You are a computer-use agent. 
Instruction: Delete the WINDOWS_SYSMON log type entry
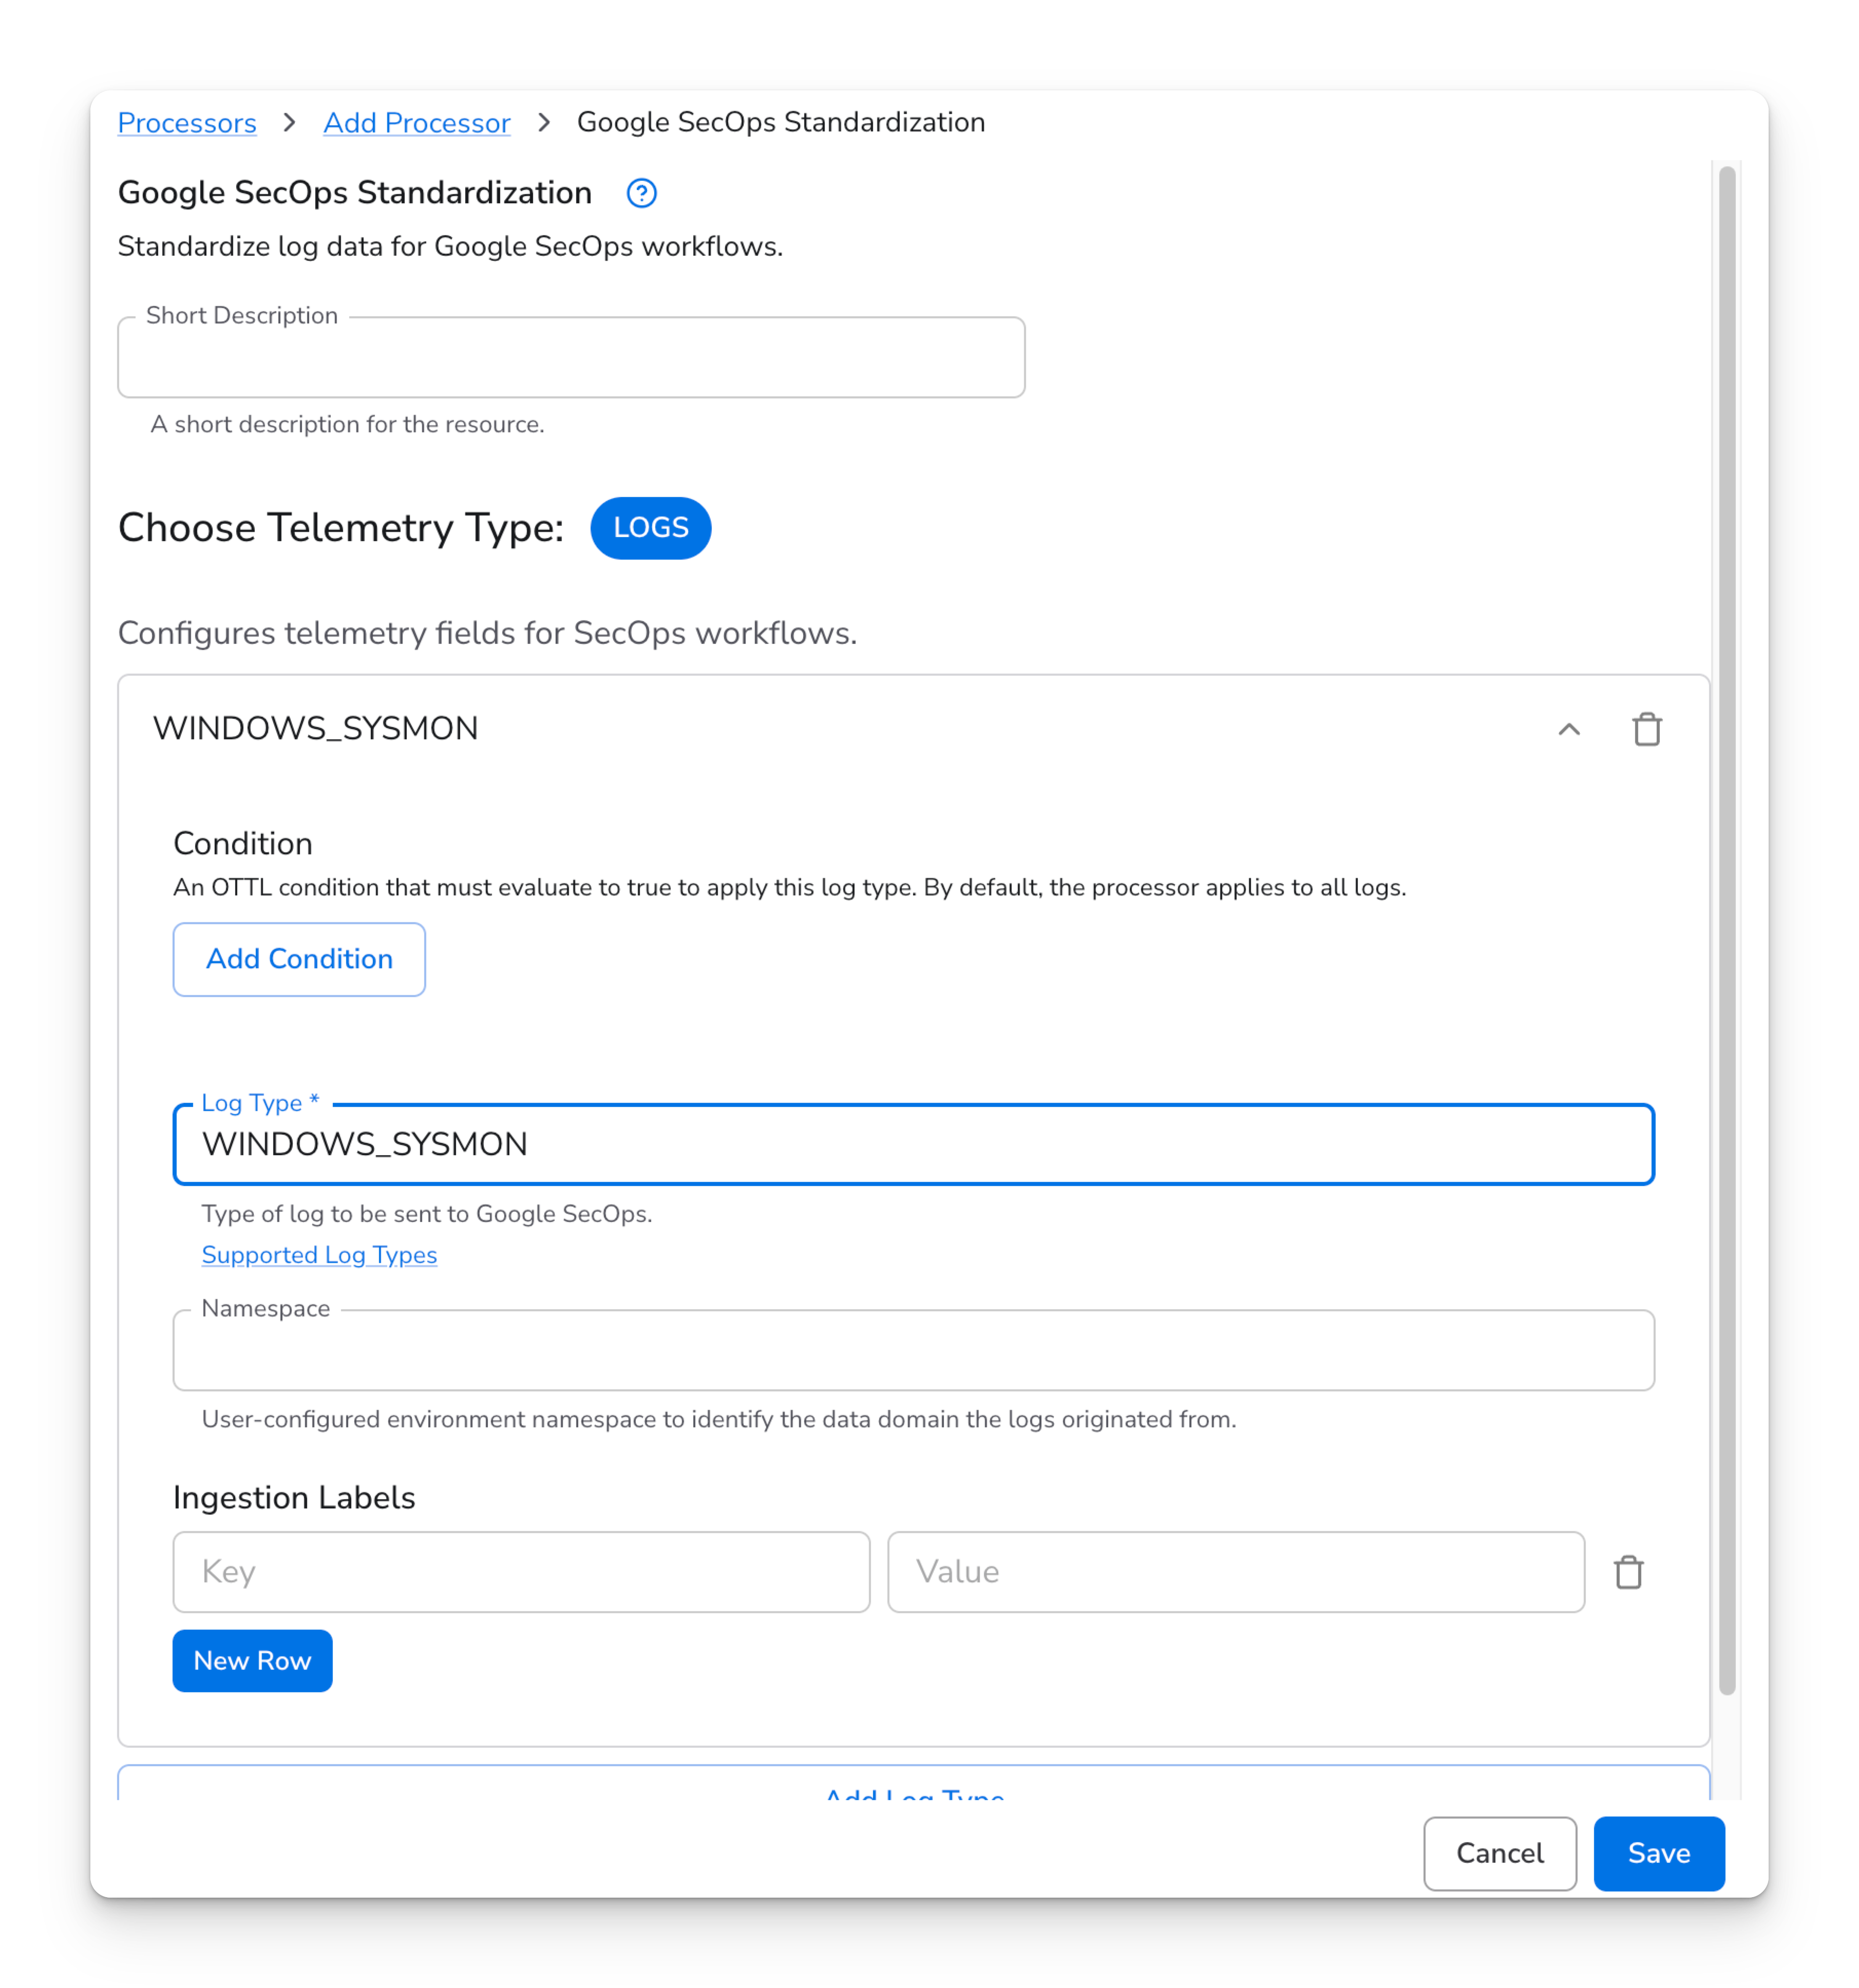click(x=1646, y=729)
